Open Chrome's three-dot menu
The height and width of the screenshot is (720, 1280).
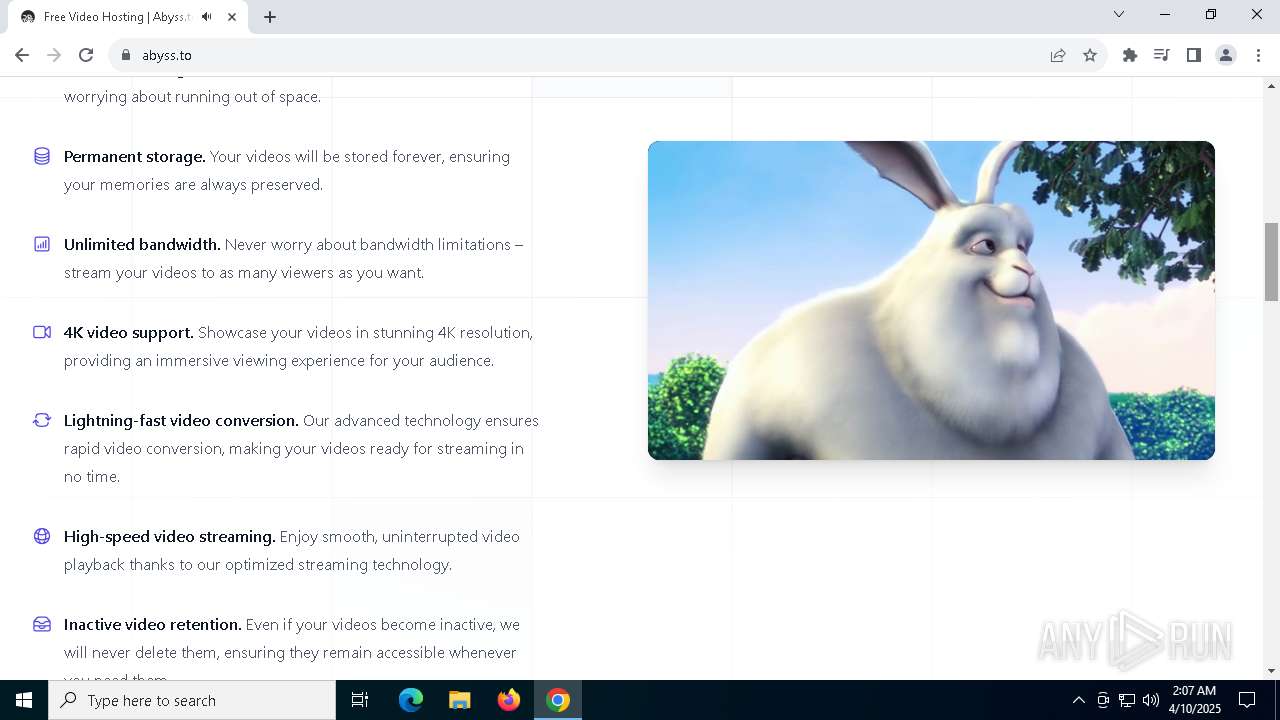1258,55
